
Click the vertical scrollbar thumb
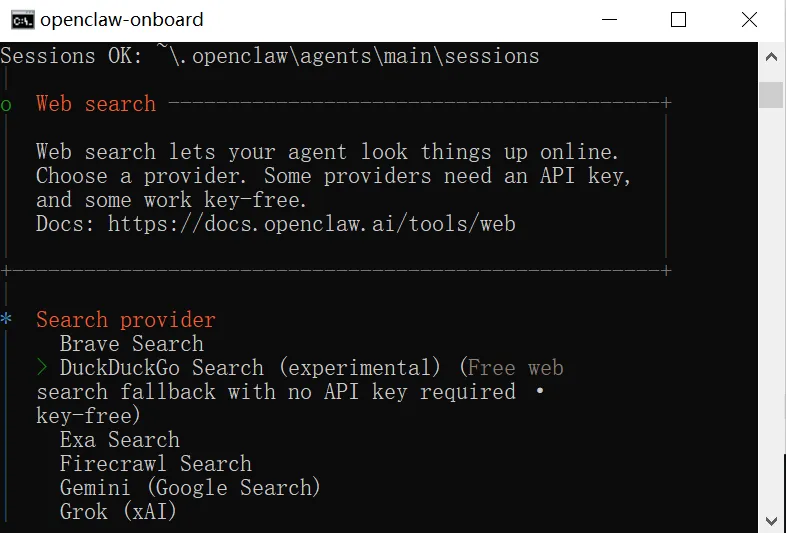[771, 93]
